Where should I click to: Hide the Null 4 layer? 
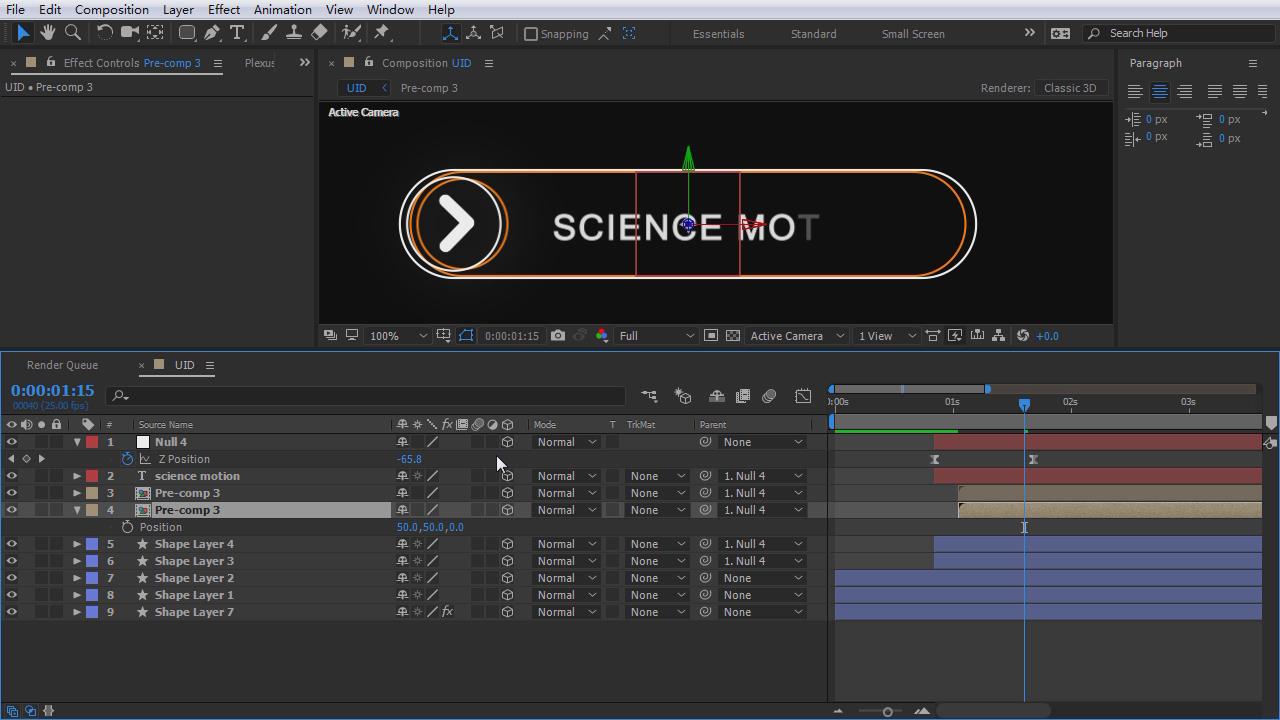pos(12,442)
